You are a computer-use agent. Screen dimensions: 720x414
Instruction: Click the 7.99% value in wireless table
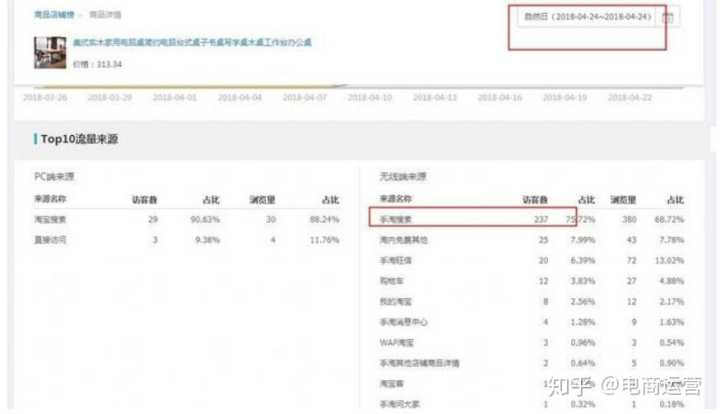click(x=583, y=240)
